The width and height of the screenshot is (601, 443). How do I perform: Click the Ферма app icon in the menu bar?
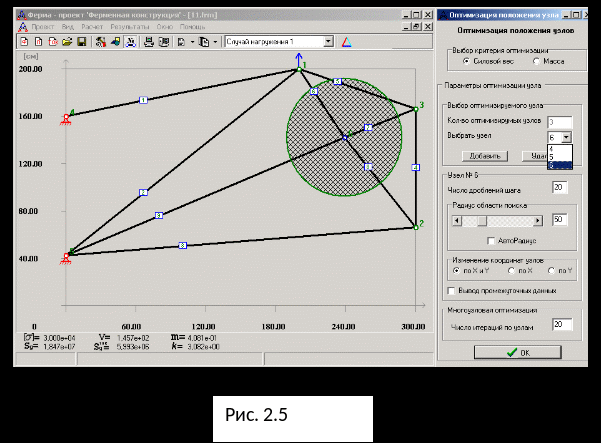(23, 27)
